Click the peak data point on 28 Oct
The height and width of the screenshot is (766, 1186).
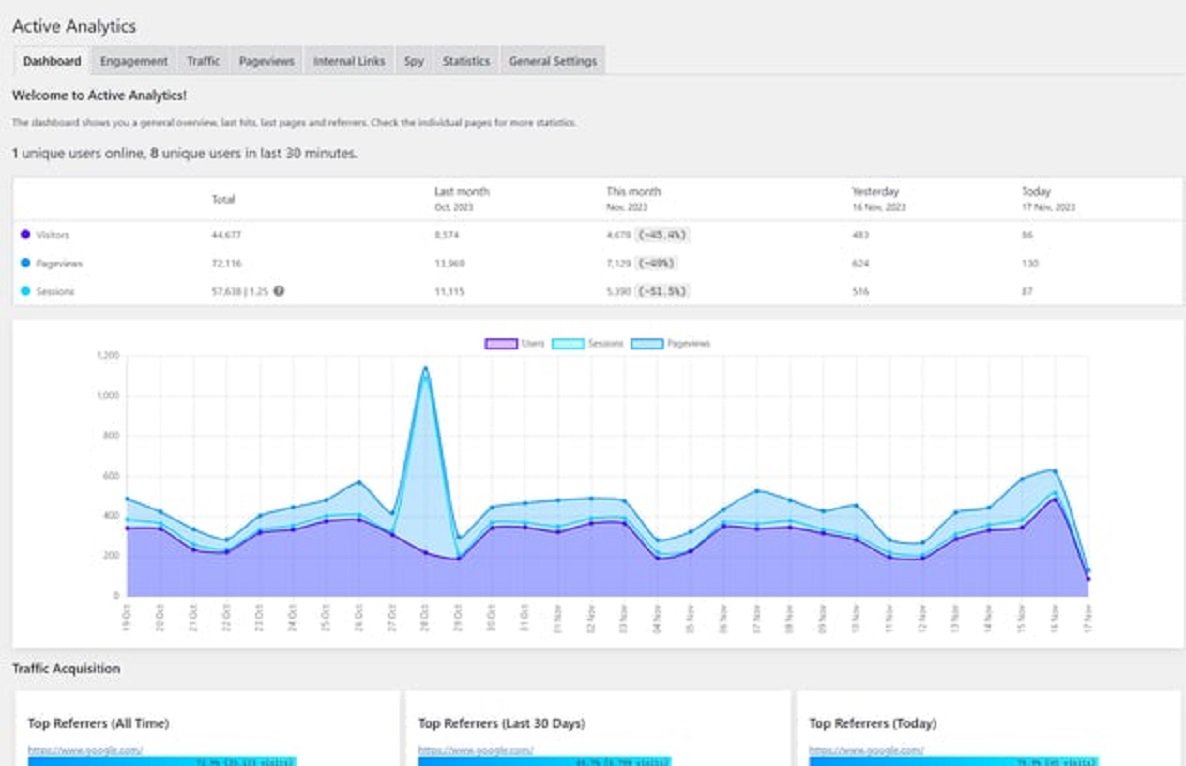pos(428,369)
